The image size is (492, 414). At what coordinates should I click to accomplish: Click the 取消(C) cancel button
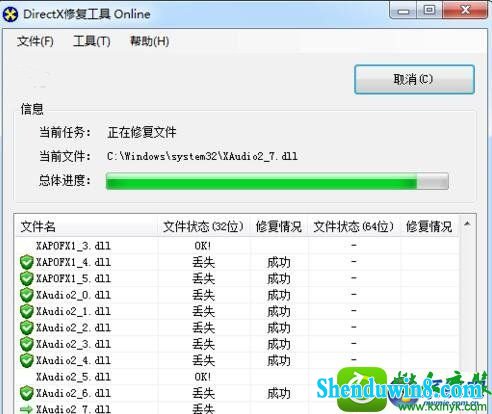pyautogui.click(x=414, y=79)
